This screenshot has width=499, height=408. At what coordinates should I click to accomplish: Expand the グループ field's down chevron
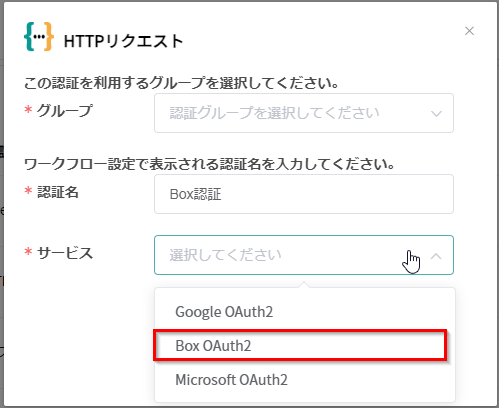coord(436,114)
